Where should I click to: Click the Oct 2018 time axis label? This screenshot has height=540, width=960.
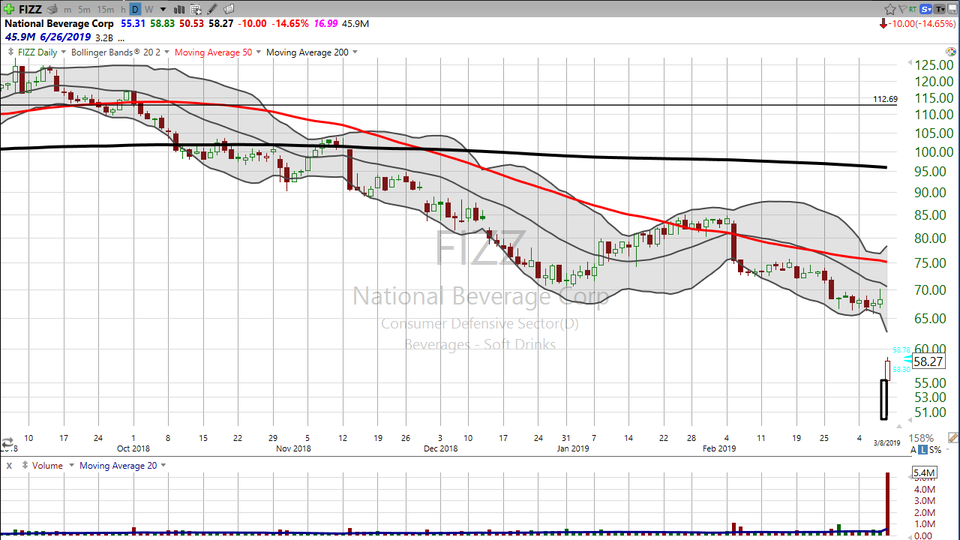(x=133, y=448)
